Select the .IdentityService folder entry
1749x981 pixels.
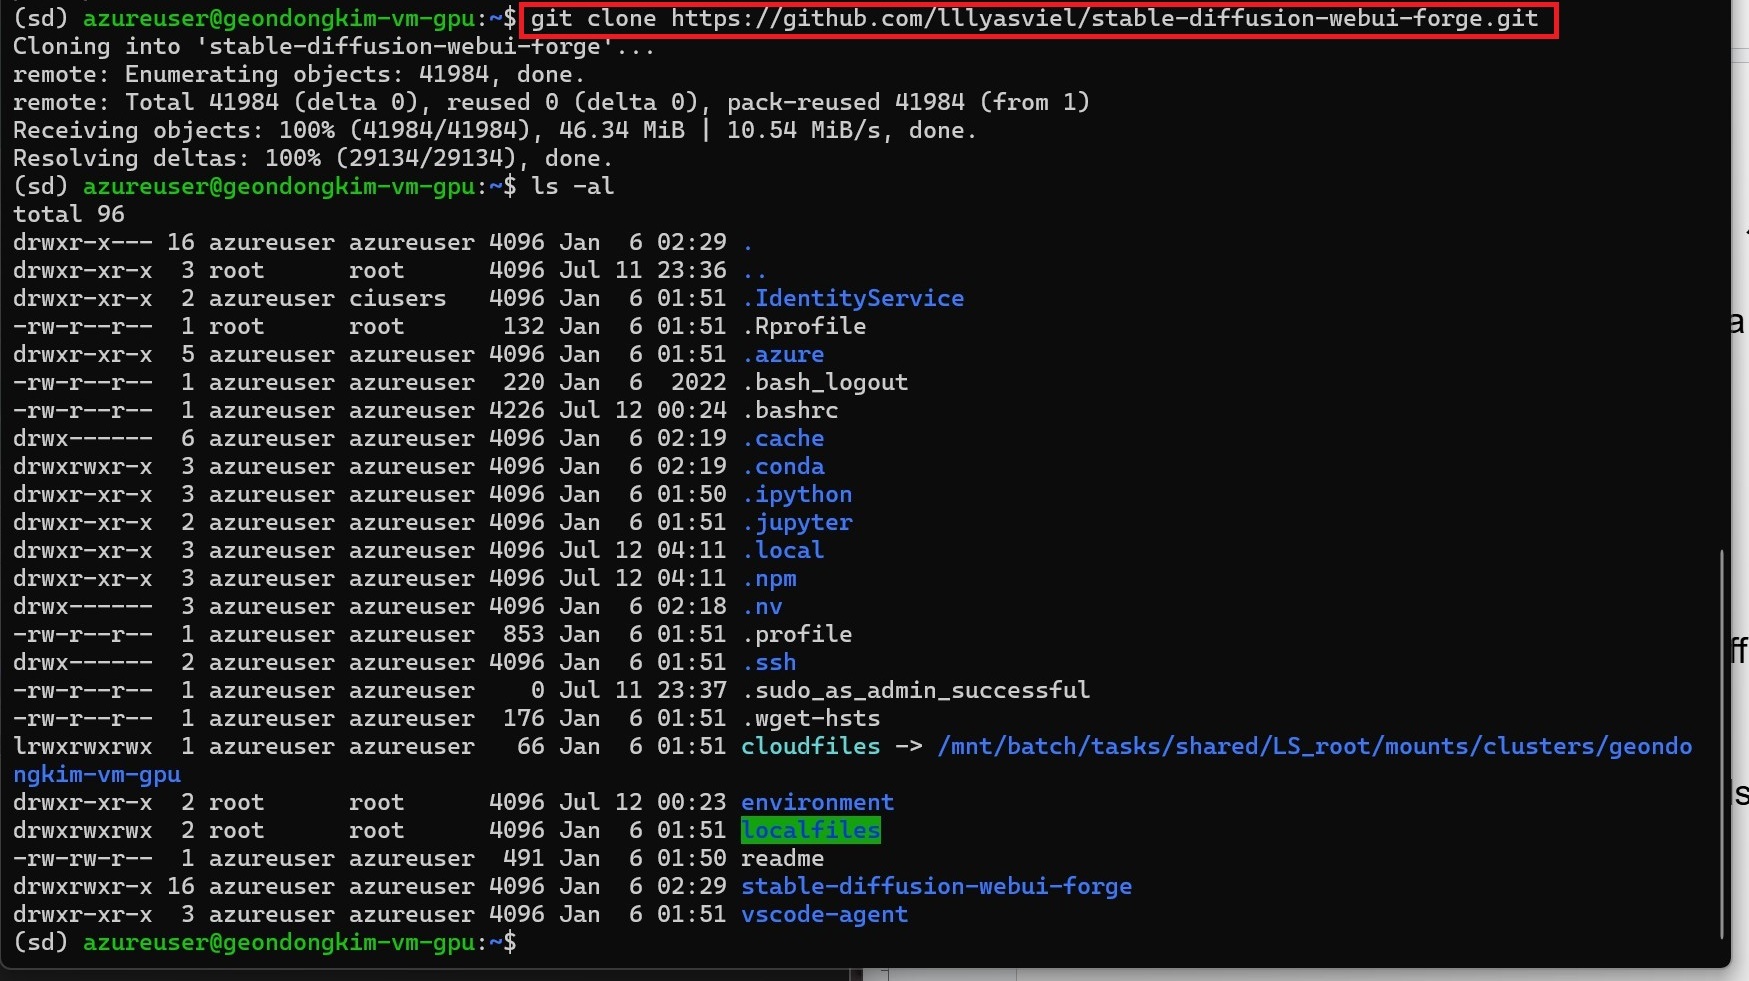pos(853,298)
